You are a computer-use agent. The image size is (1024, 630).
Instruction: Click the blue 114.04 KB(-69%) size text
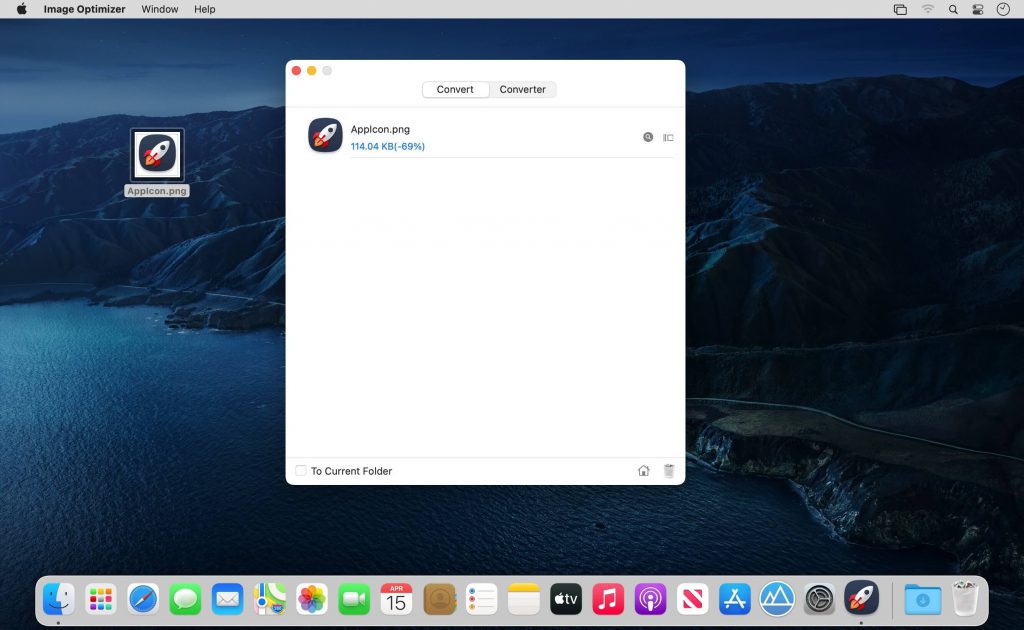pyautogui.click(x=385, y=146)
